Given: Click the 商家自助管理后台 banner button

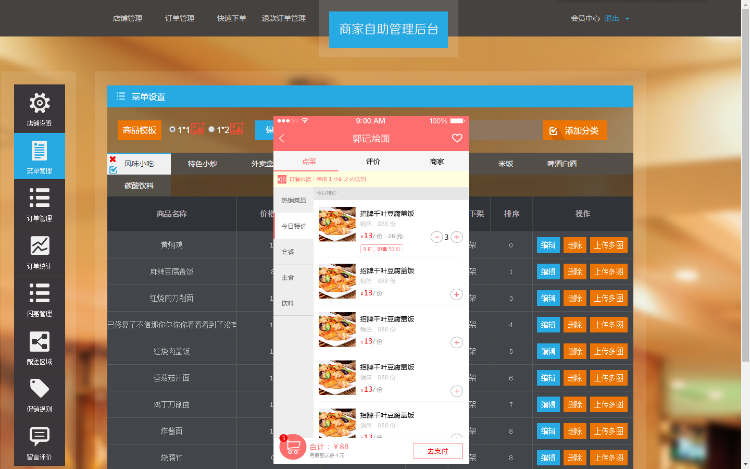Looking at the screenshot, I should (388, 29).
